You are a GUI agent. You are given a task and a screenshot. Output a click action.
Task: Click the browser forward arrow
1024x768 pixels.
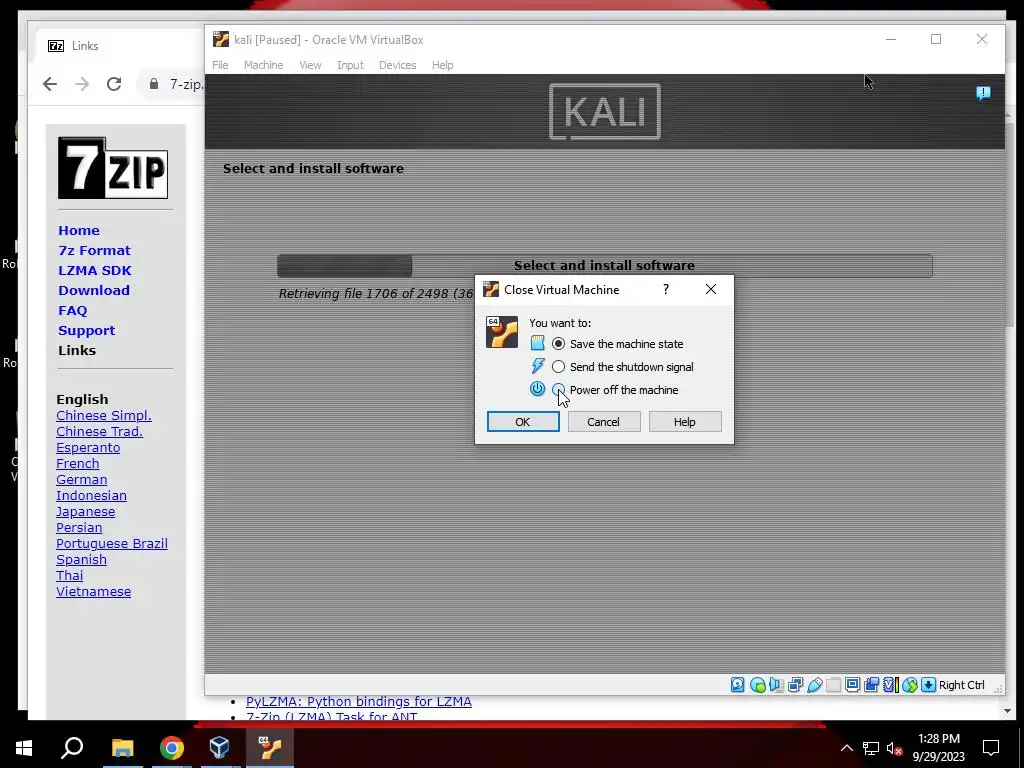pos(82,84)
